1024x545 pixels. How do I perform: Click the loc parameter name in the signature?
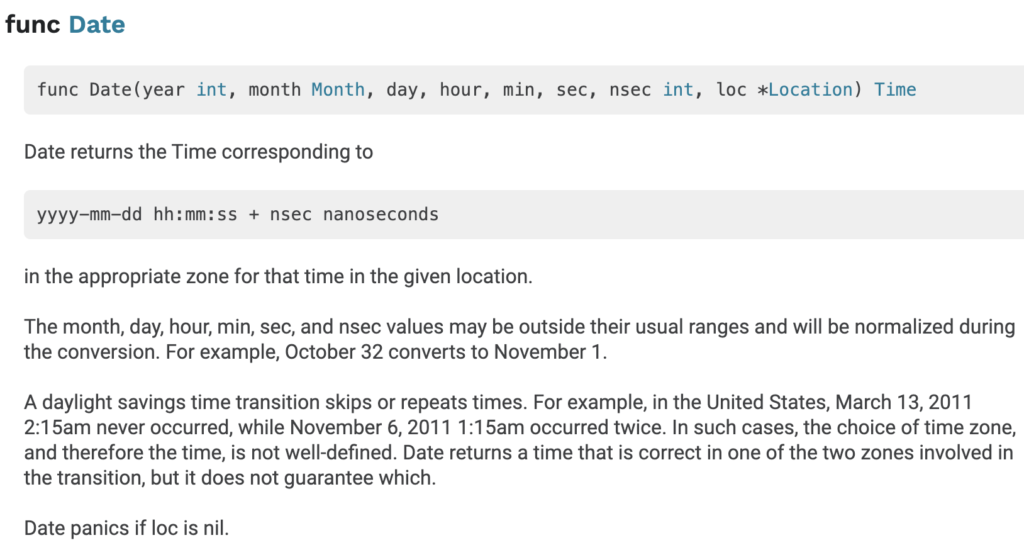click(x=731, y=90)
